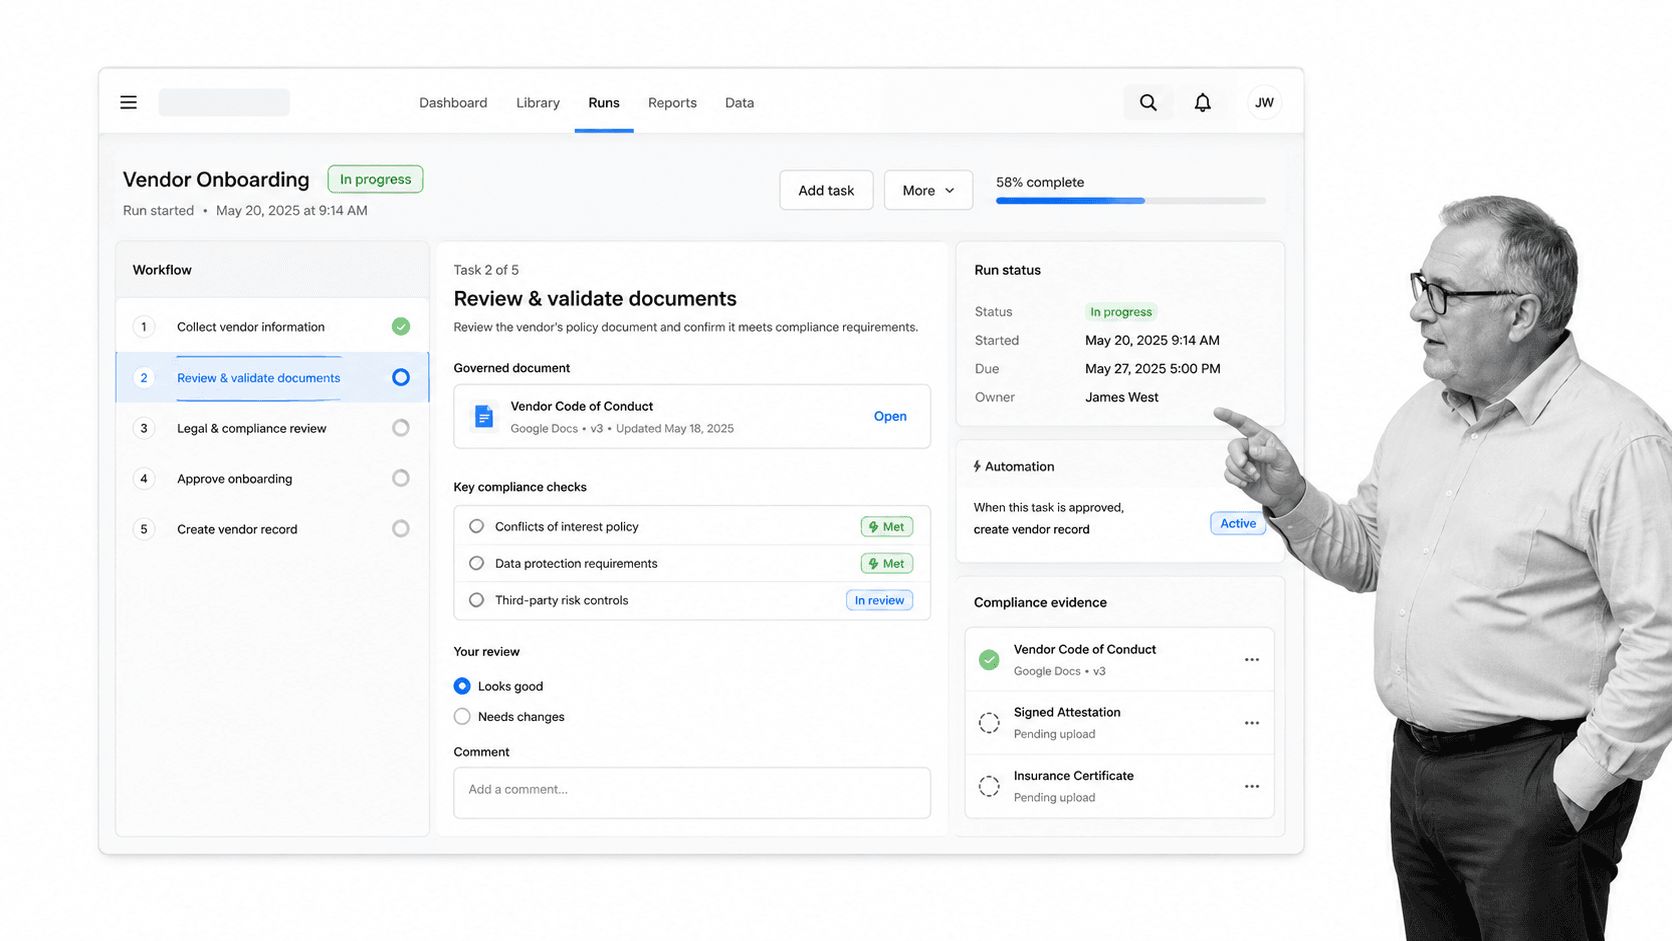Click Met badge for Data protection requirements
Screen dimensions: 1672x941
click(886, 563)
